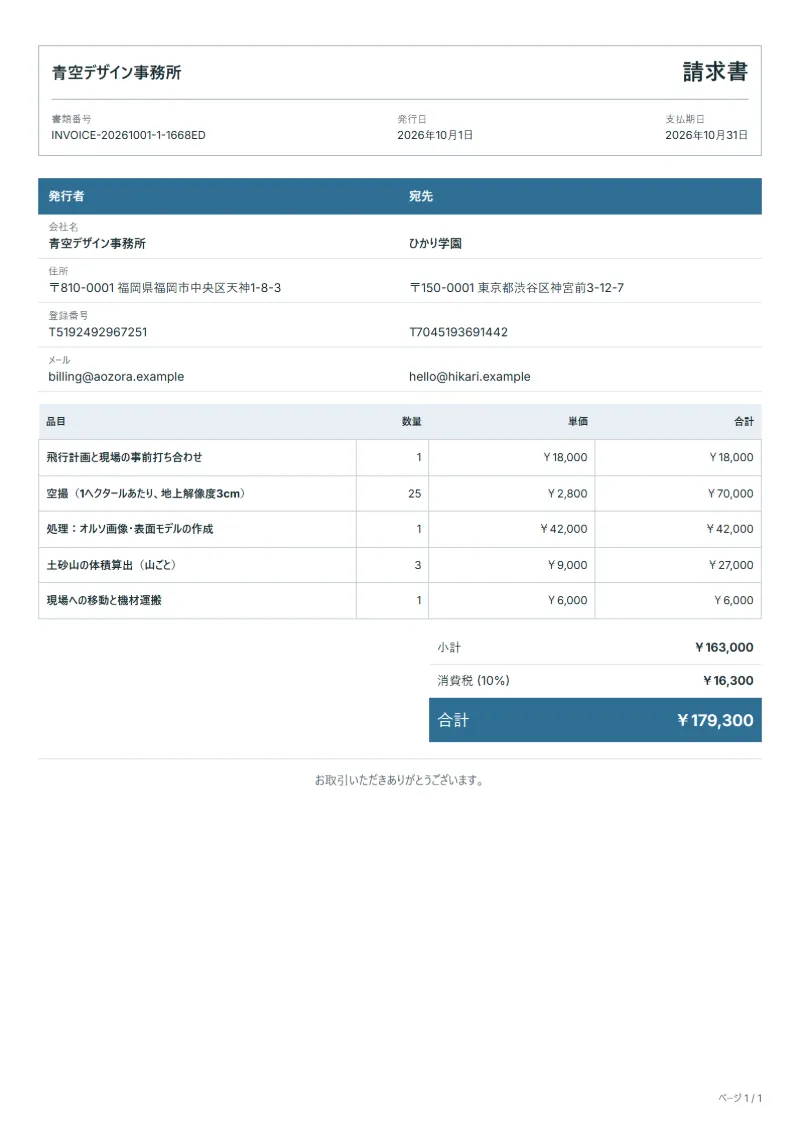Viewport: 800px width, 1131px height.
Task: Click item 空撮（1ヘクタールあたり、地上解像度3cm）
Action: click(x=146, y=493)
